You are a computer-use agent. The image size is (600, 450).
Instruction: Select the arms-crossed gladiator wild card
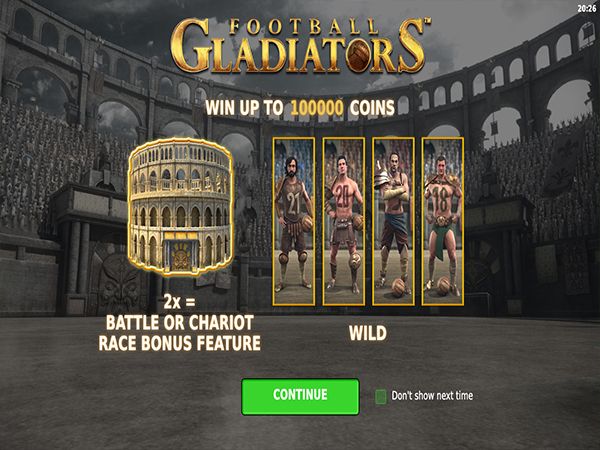[x=393, y=221]
